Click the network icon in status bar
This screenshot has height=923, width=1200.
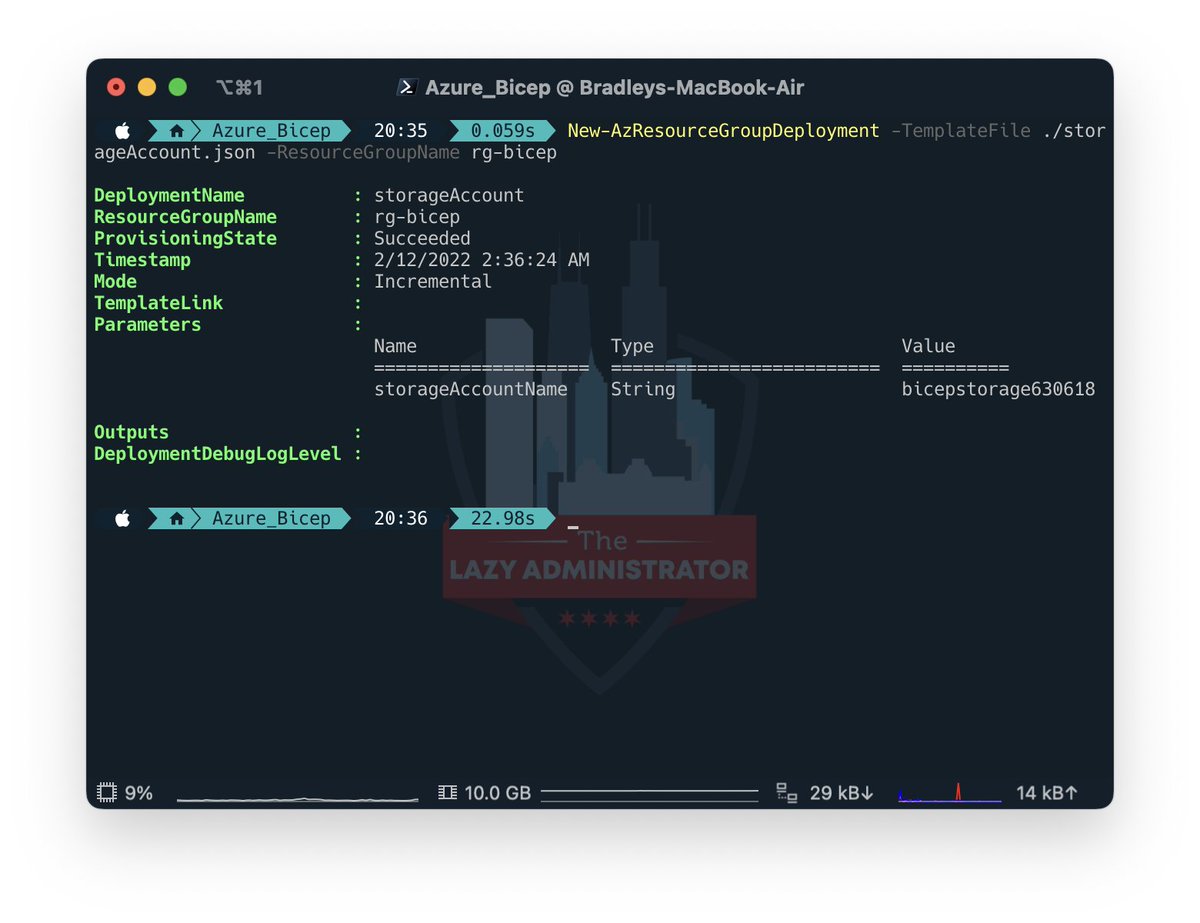click(787, 793)
